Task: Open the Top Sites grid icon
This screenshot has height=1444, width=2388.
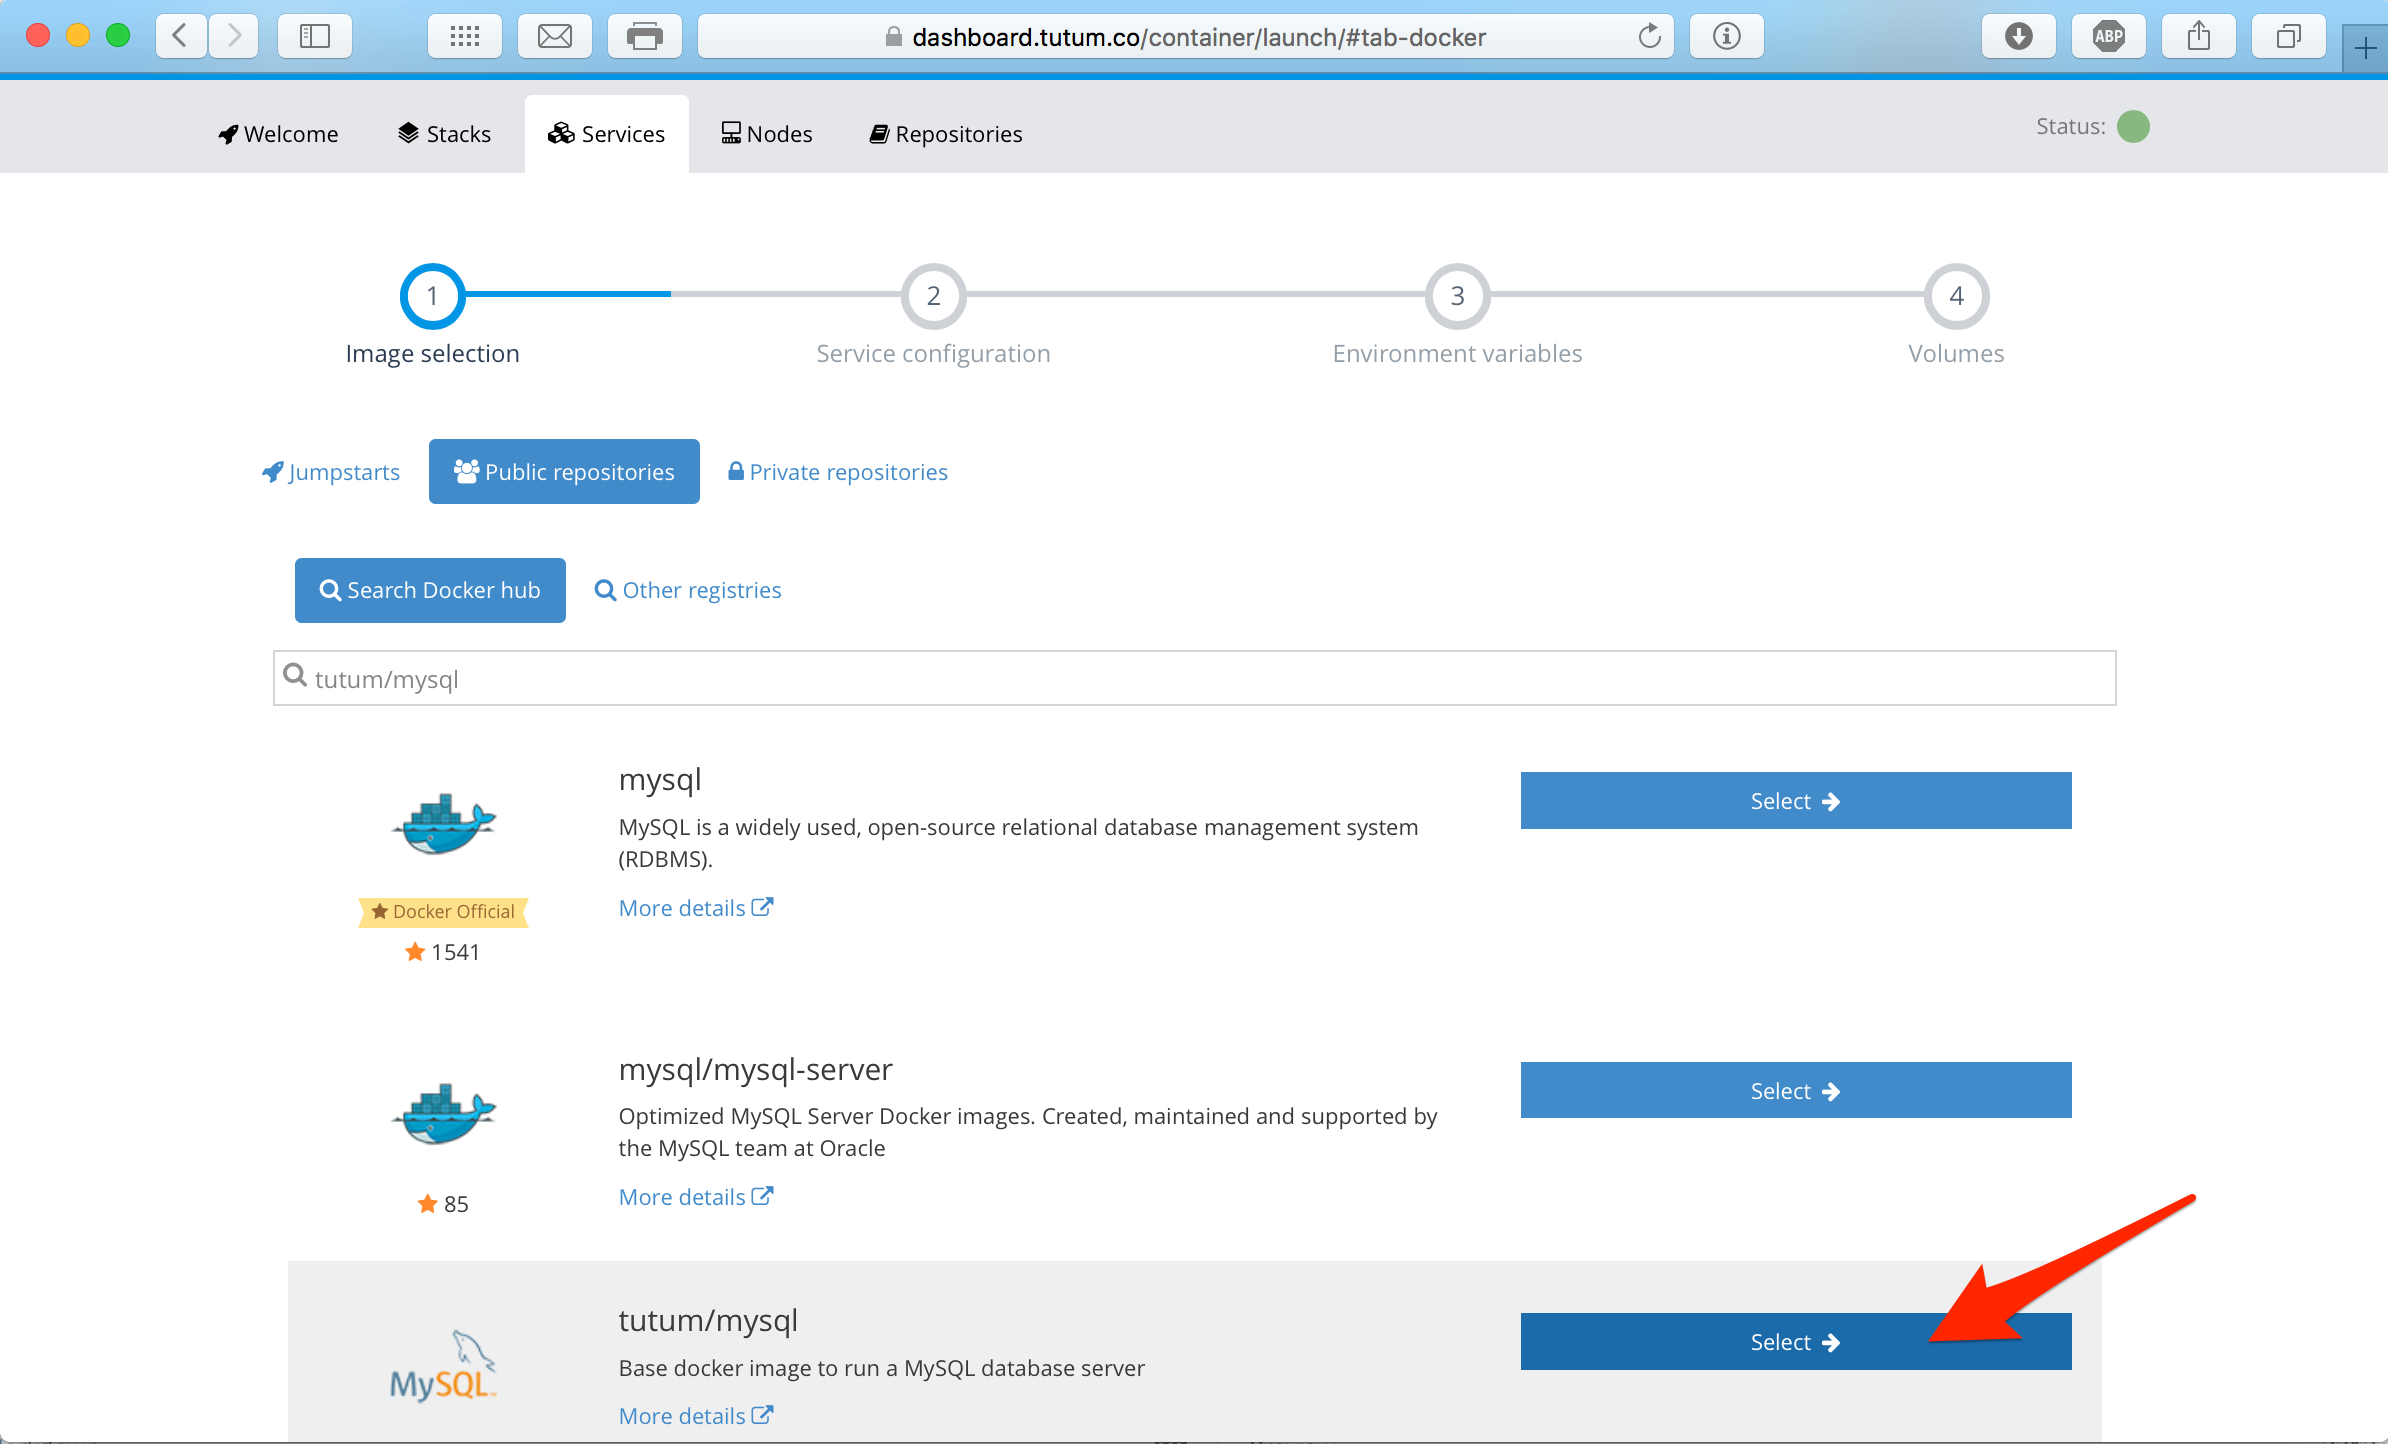Action: pos(465,37)
